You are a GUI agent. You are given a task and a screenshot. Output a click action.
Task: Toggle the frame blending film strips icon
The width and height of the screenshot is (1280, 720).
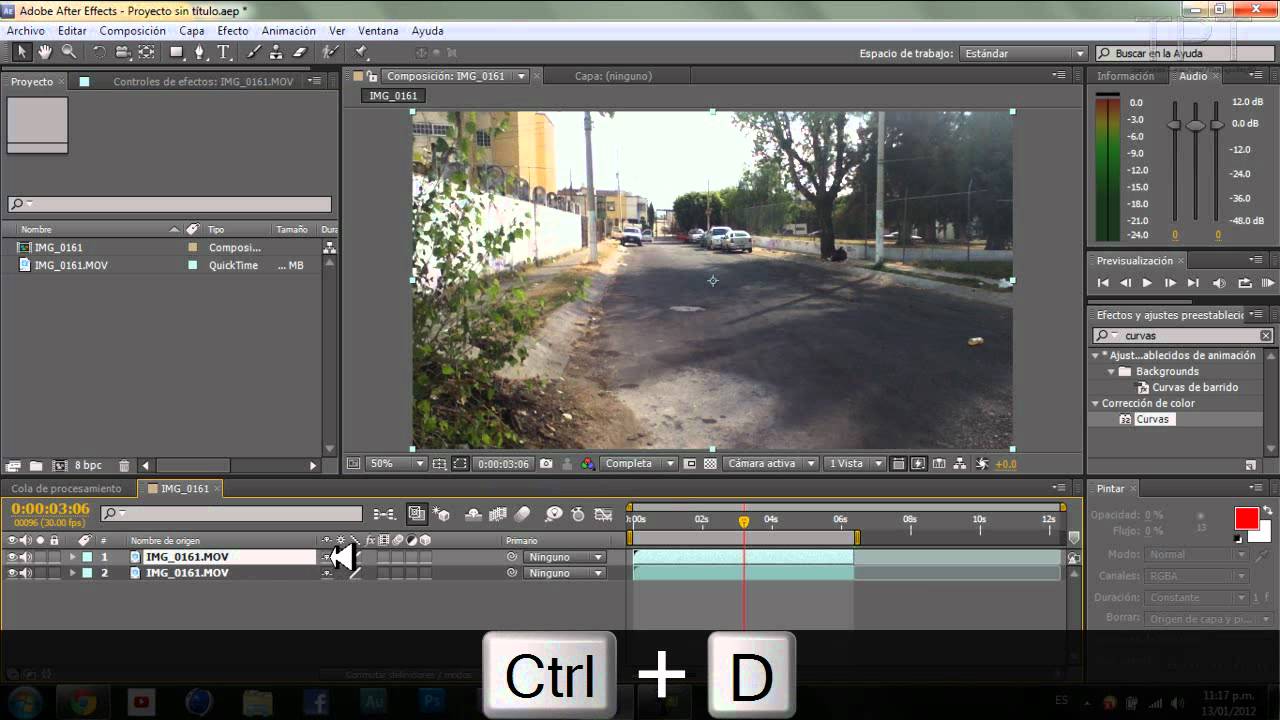498,514
